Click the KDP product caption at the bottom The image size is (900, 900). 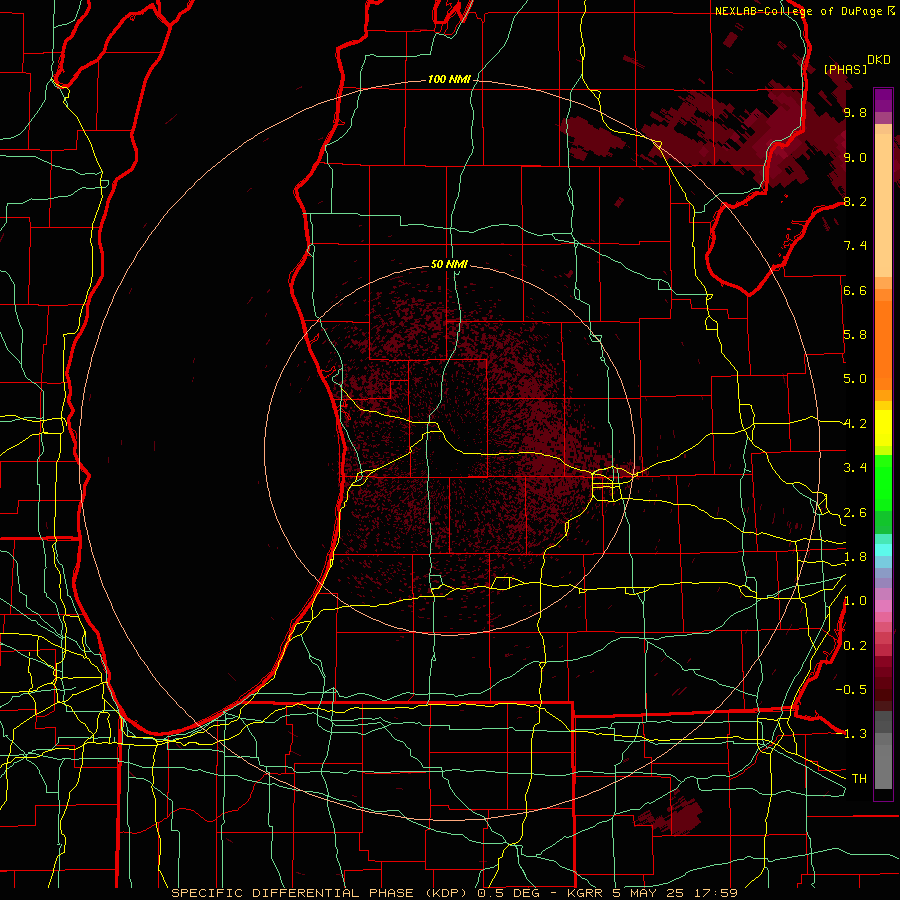(454, 893)
